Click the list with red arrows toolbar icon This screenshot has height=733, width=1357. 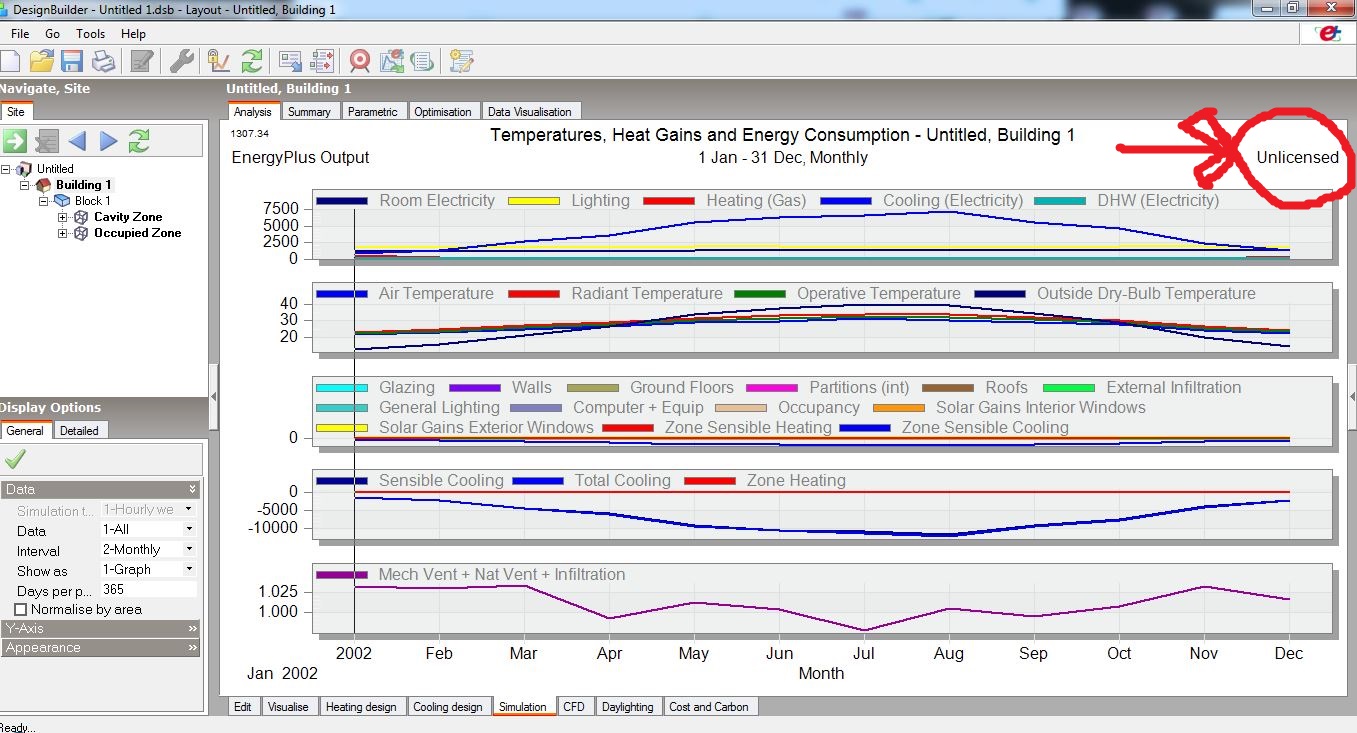click(322, 61)
